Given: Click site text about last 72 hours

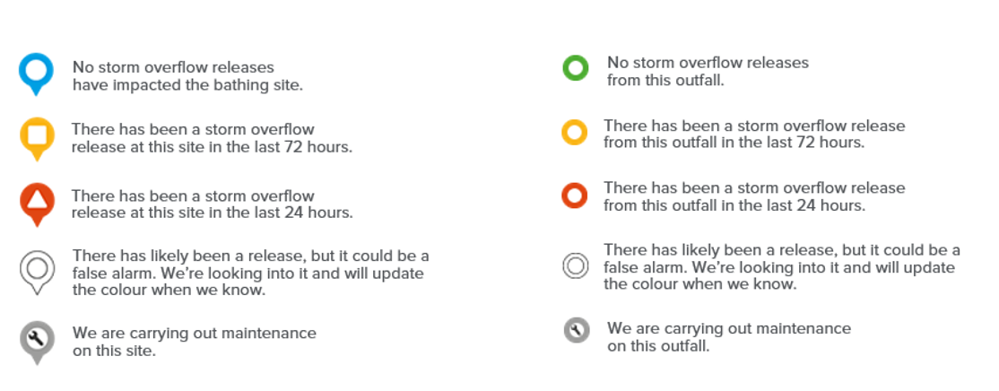Looking at the screenshot, I should click(x=212, y=138).
